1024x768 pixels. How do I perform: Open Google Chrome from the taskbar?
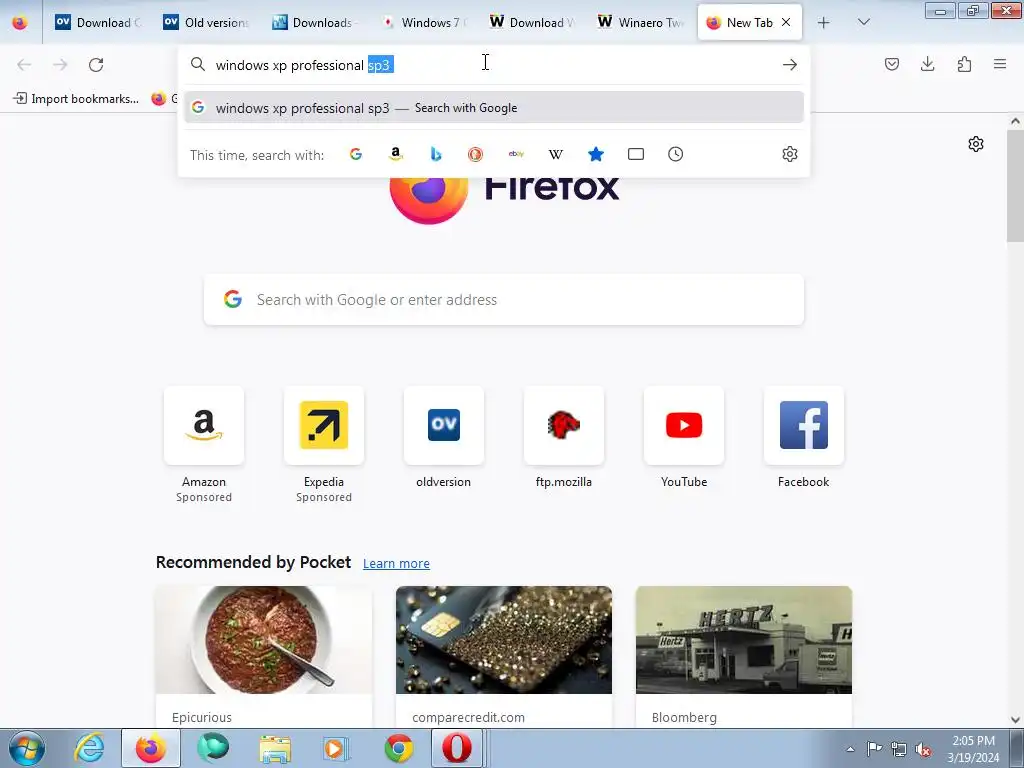pyautogui.click(x=398, y=748)
